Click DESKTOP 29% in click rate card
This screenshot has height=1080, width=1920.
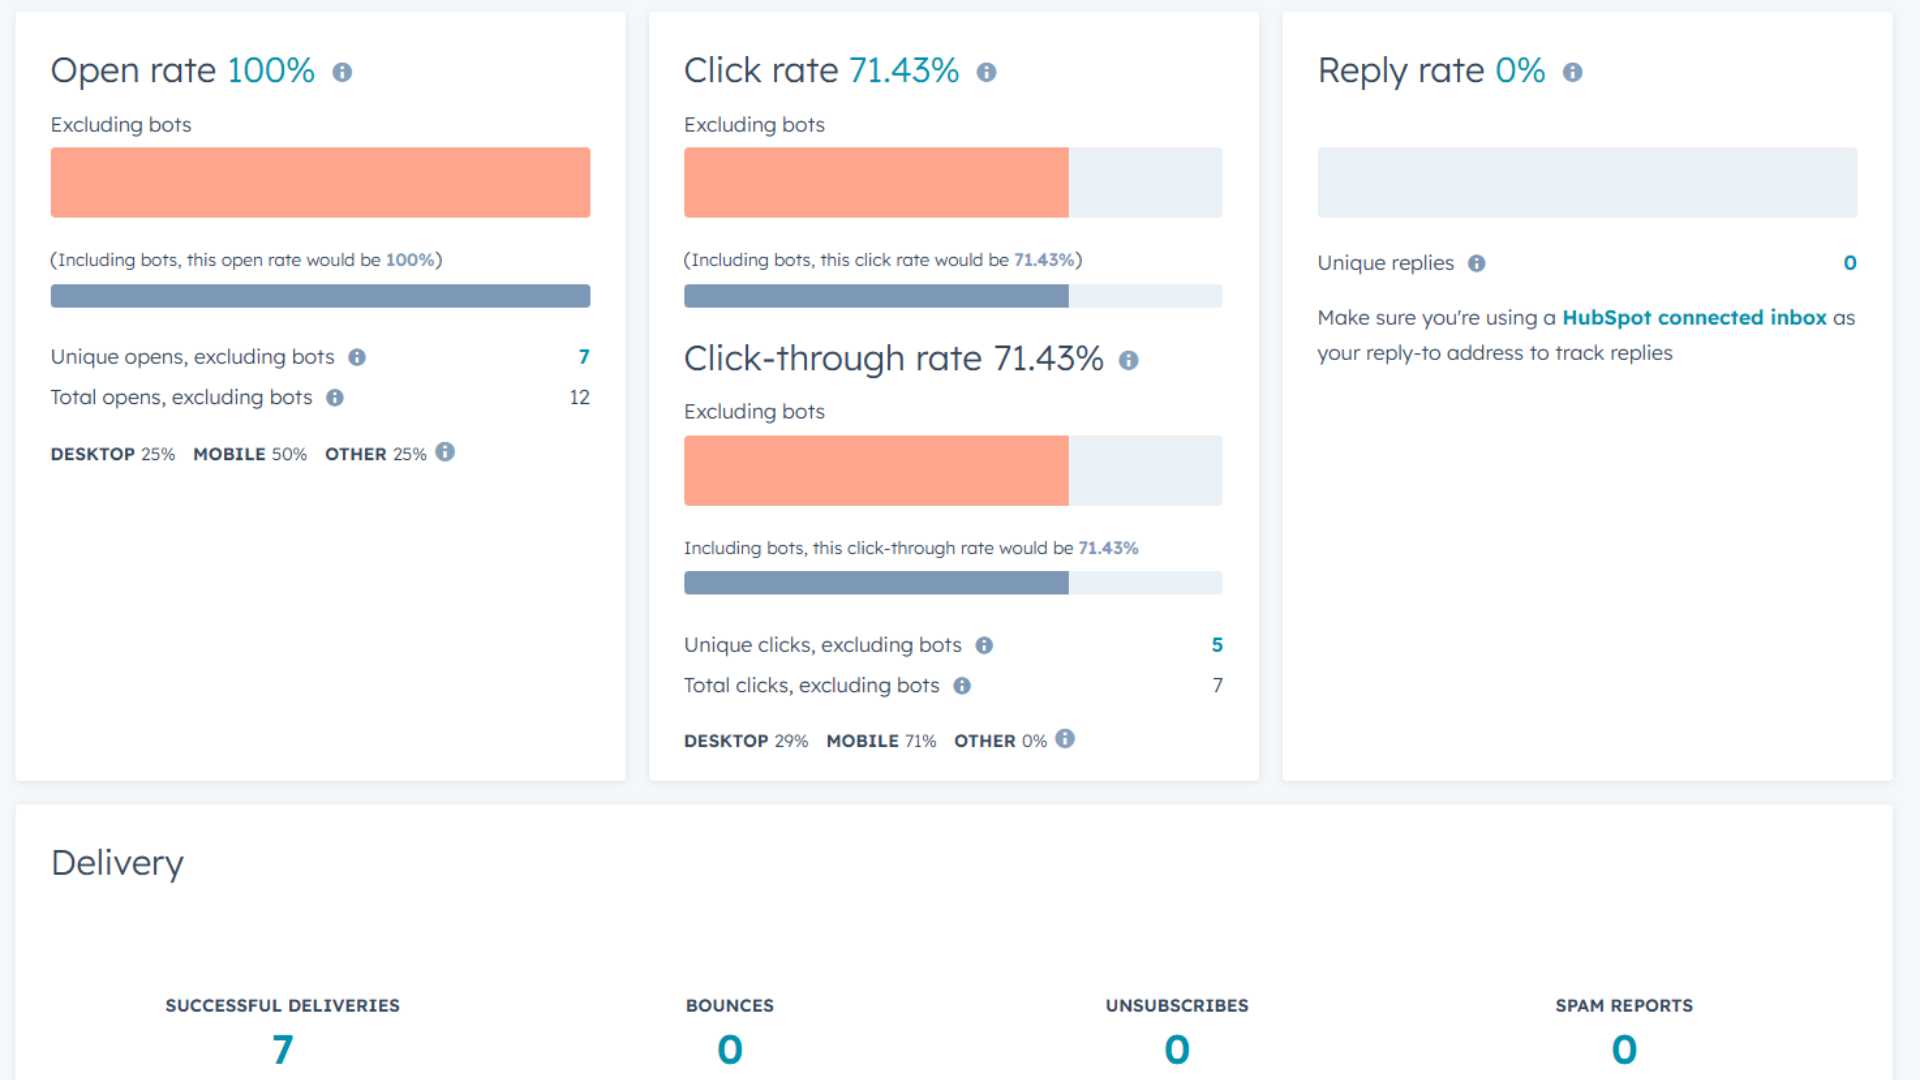point(746,741)
